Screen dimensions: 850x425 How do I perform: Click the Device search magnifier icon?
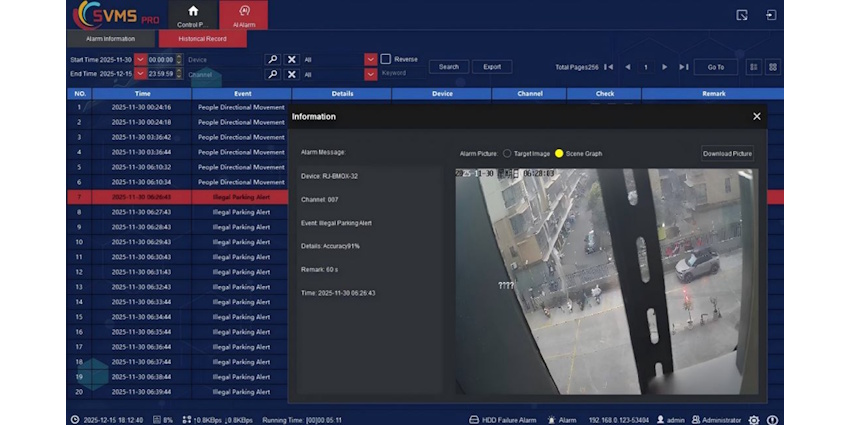click(272, 59)
